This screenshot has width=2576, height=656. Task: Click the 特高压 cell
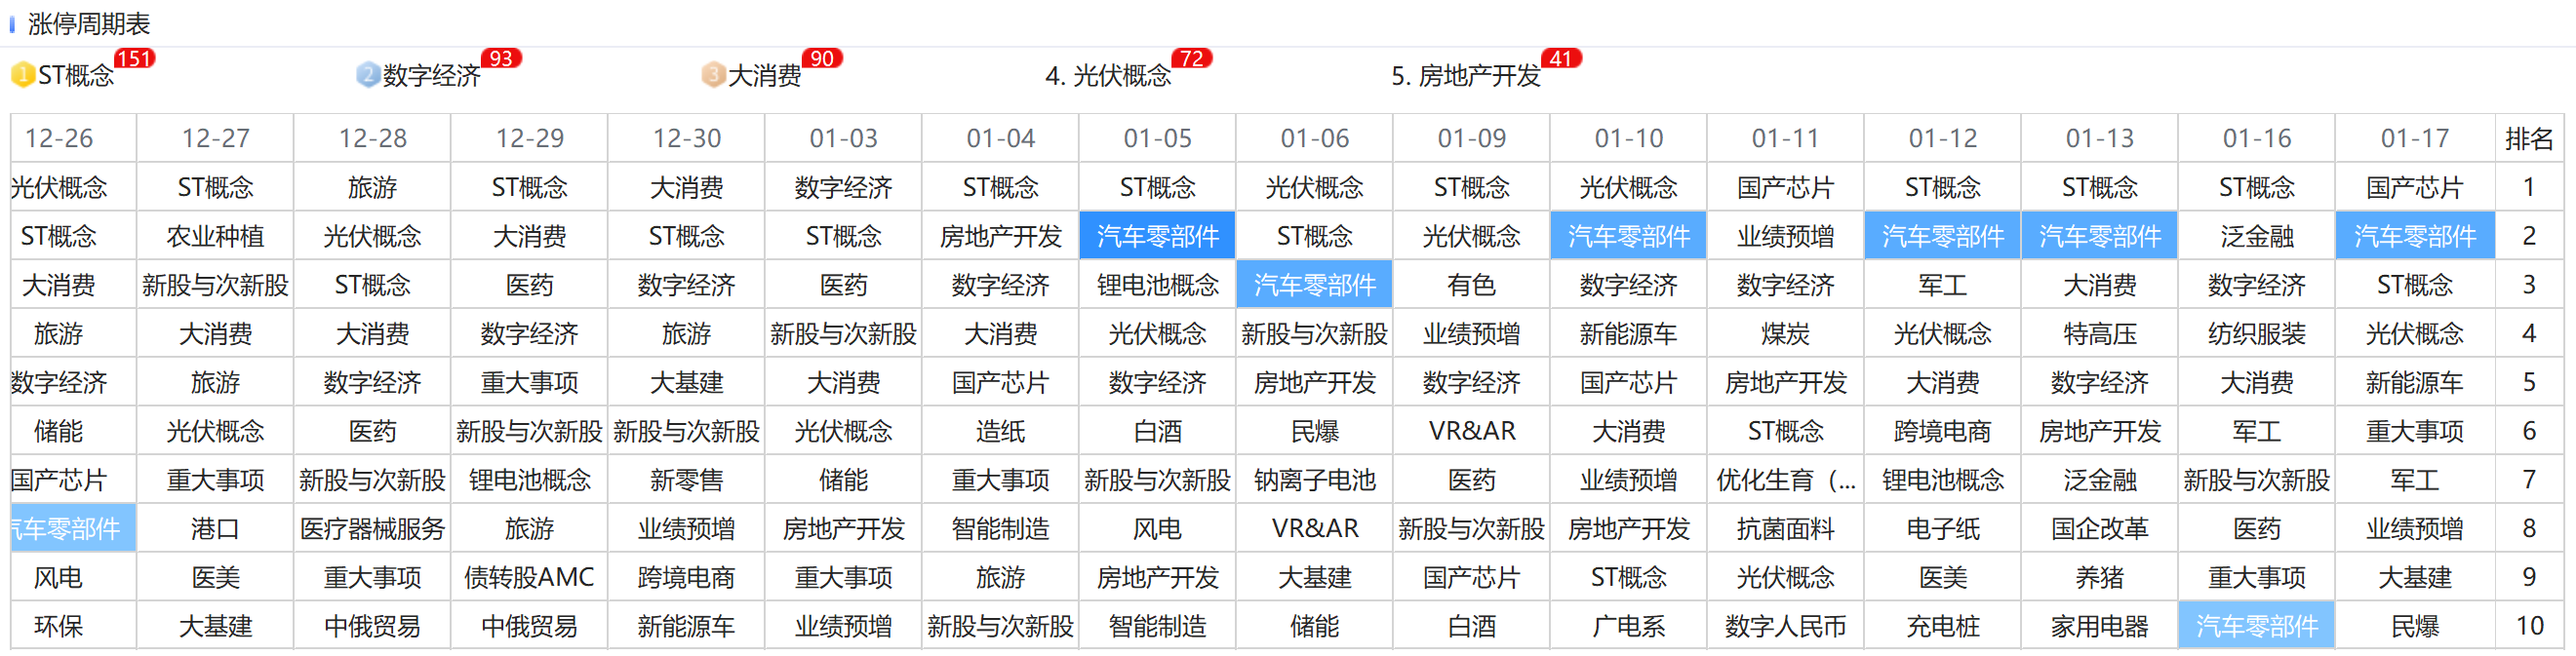click(2099, 334)
